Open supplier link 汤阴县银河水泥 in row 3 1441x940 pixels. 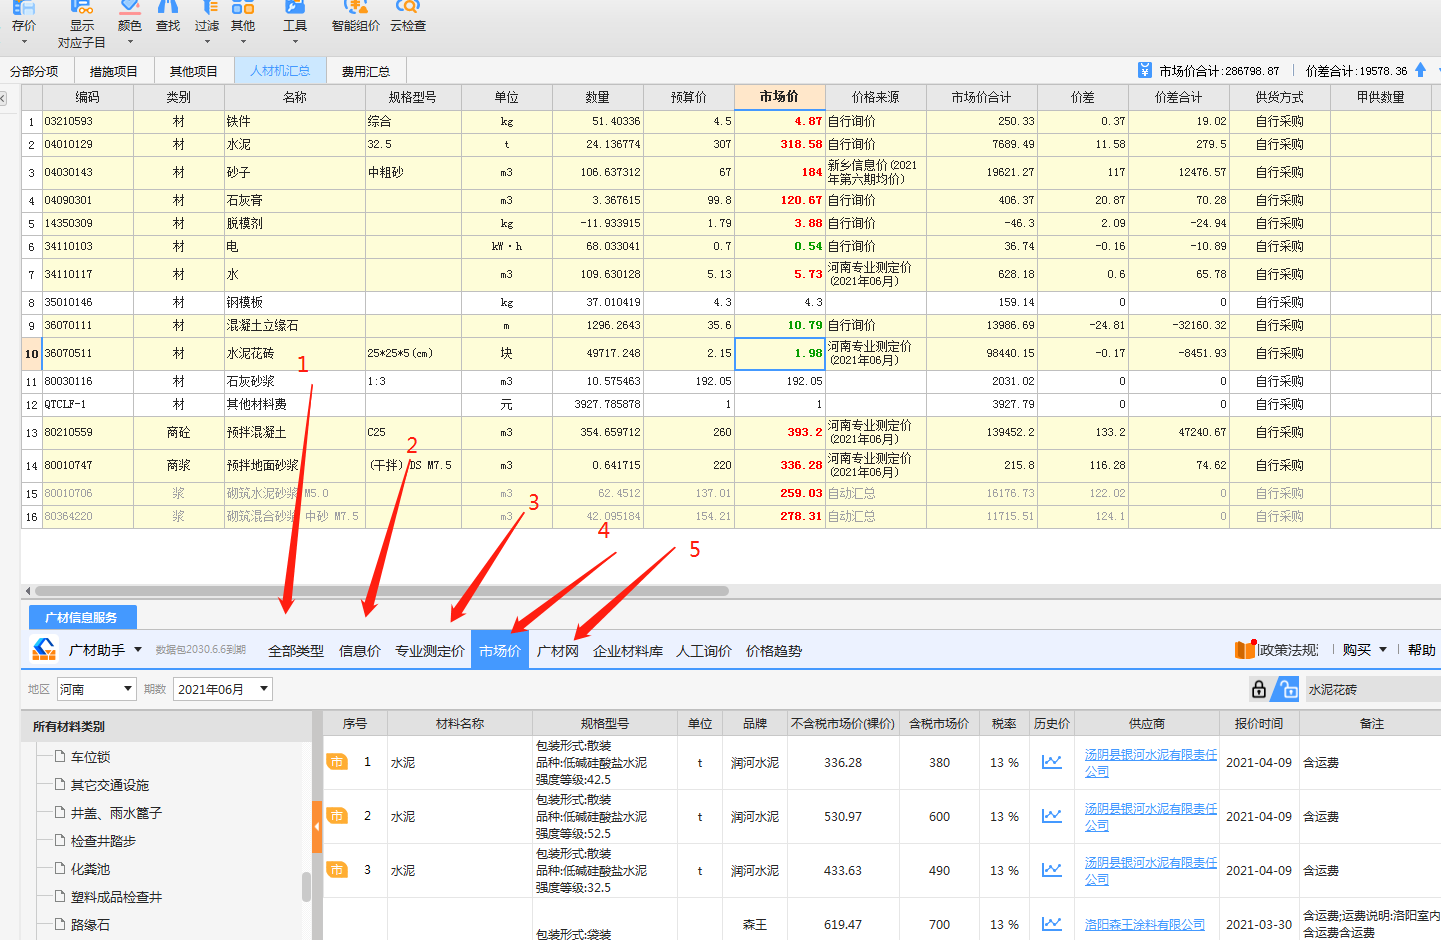click(x=1151, y=870)
